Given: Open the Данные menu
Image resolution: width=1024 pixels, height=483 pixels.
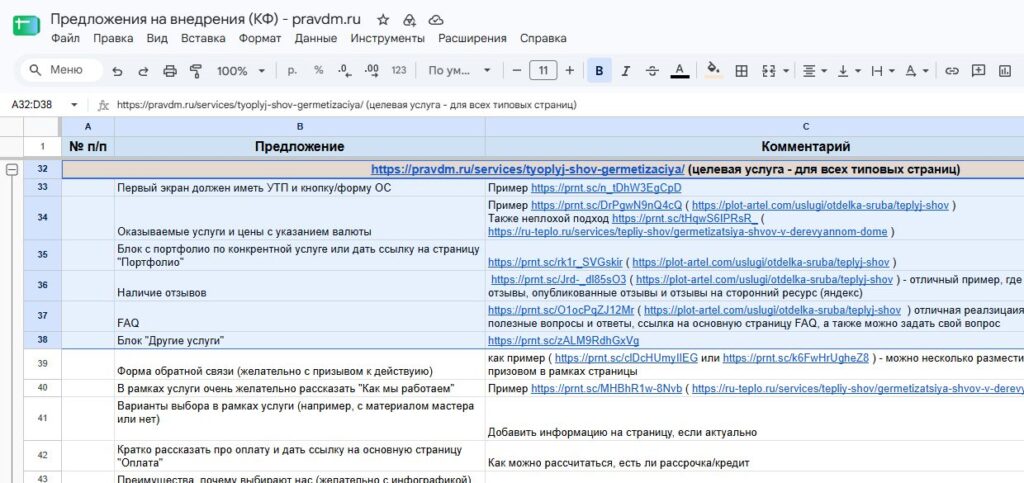Looking at the screenshot, I should coord(316,39).
